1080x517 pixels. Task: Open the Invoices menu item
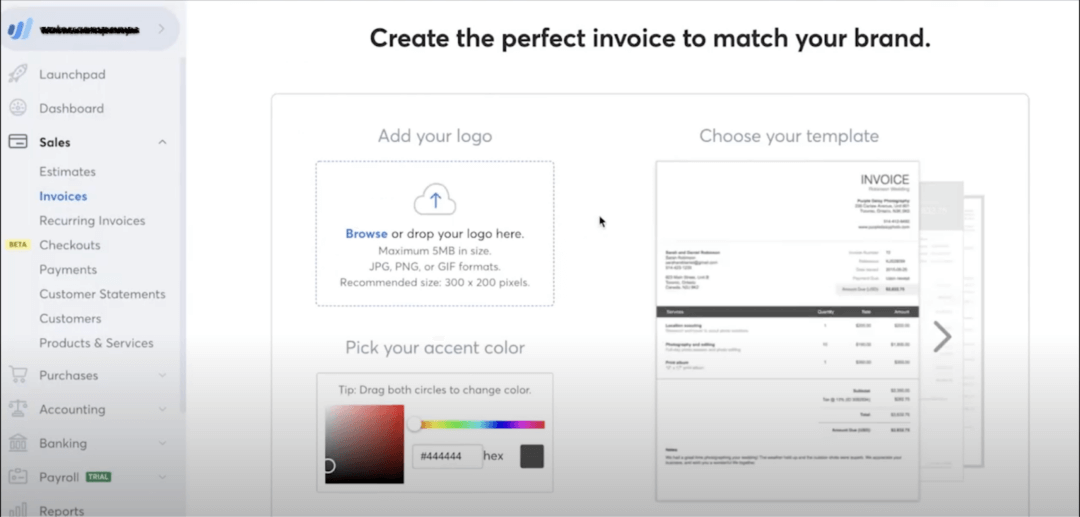63,196
